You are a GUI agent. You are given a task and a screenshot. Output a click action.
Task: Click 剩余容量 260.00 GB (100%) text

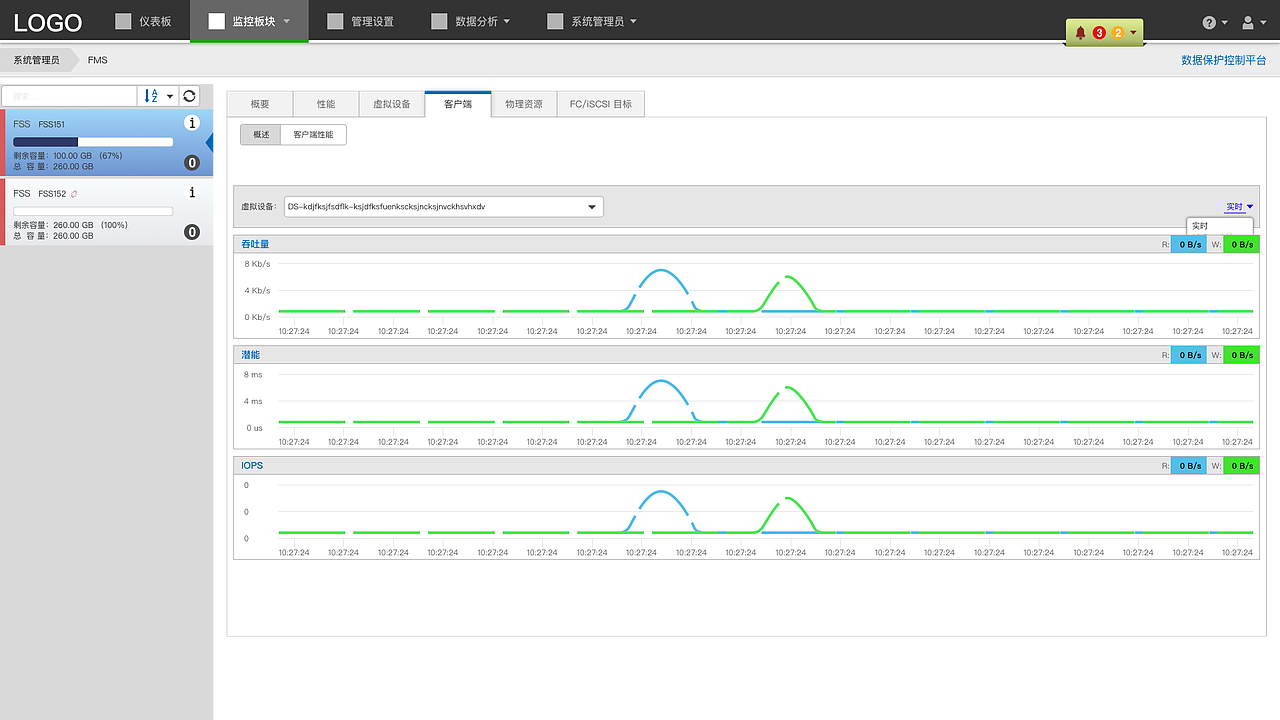click(x=70, y=225)
